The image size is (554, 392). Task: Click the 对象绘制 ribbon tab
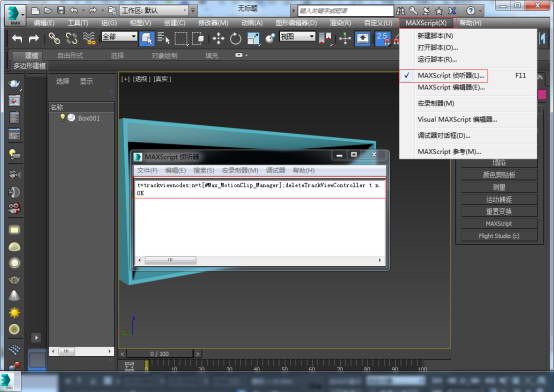point(164,55)
